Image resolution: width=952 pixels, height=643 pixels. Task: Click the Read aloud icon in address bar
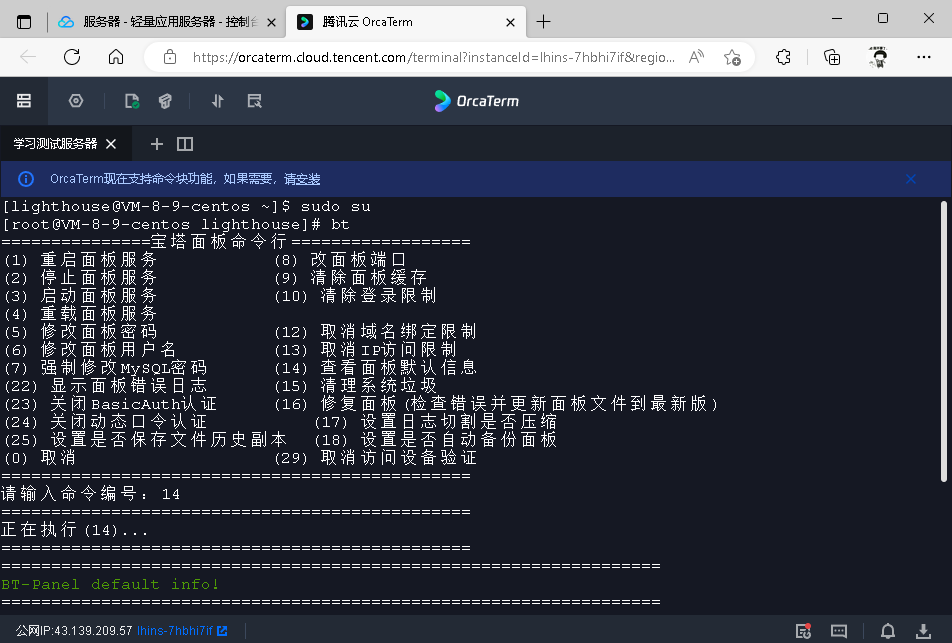pyautogui.click(x=696, y=57)
